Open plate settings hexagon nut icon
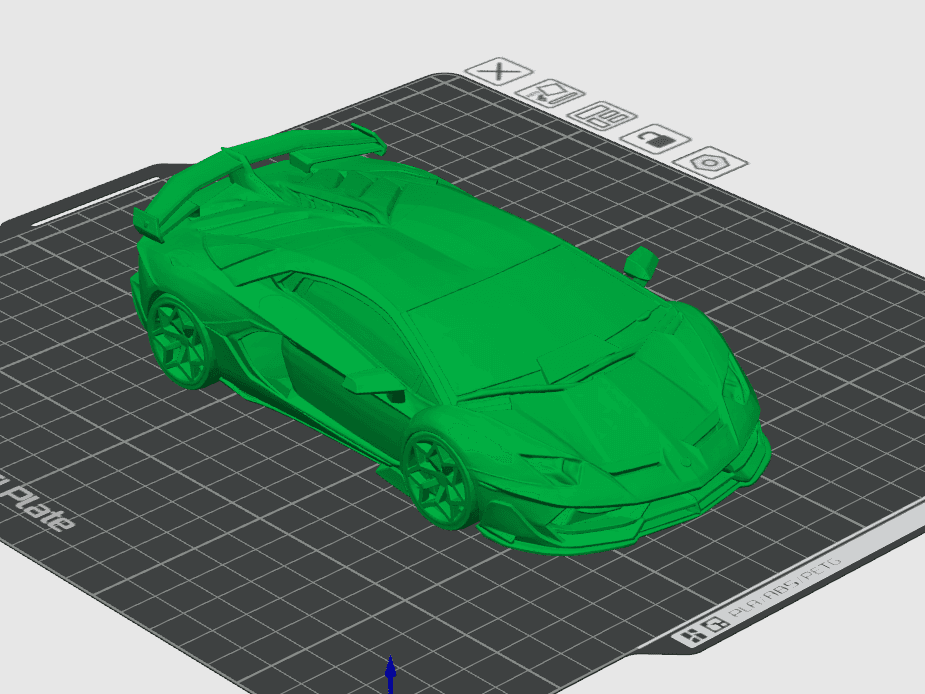This screenshot has height=694, width=925. click(x=710, y=162)
